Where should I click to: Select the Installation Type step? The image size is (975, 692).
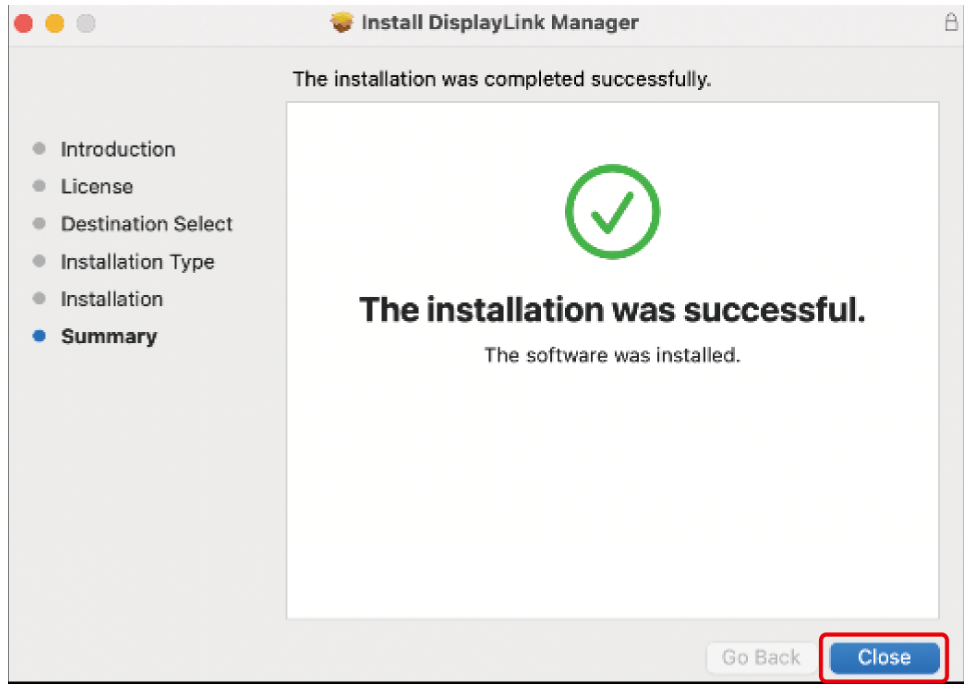(137, 262)
